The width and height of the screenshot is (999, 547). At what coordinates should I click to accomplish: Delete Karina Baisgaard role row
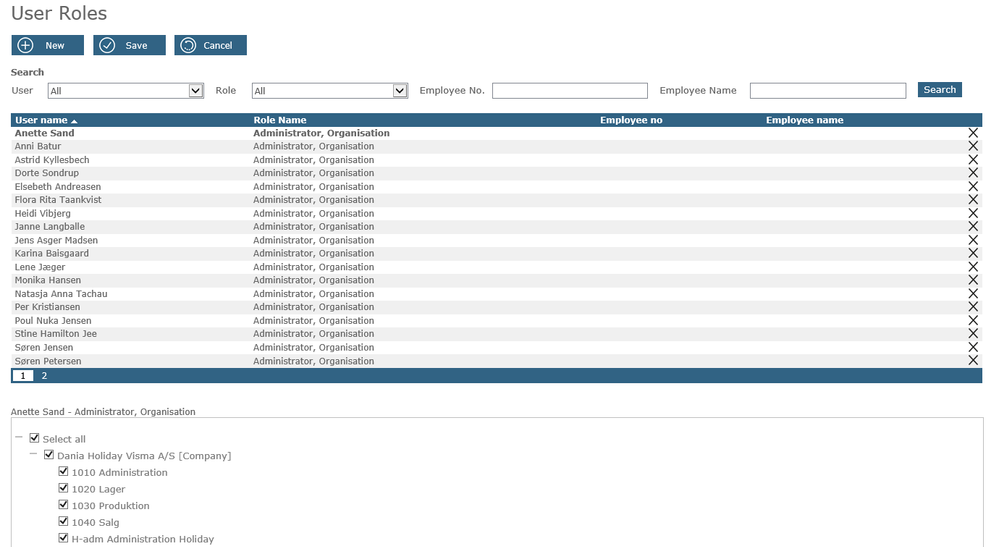(973, 253)
